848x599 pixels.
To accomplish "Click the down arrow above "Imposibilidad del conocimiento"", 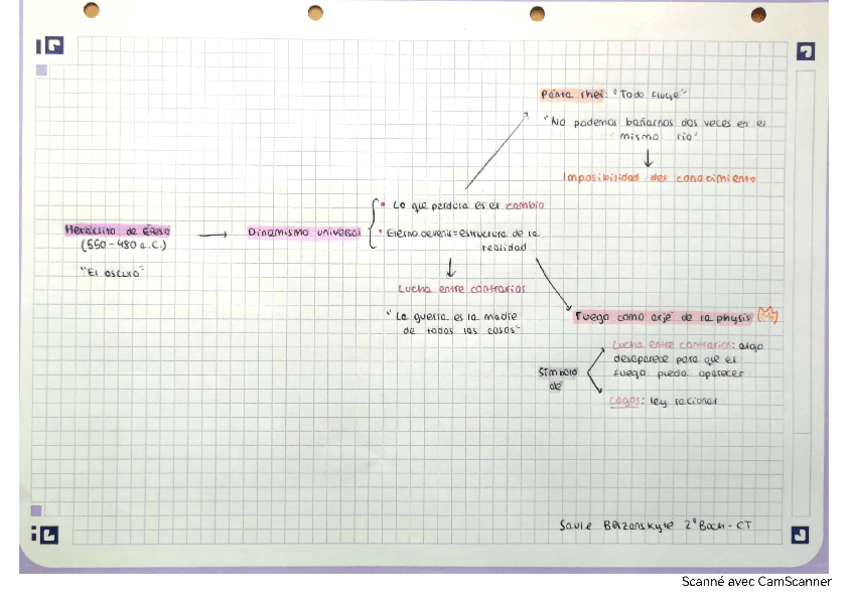I will [x=648, y=158].
